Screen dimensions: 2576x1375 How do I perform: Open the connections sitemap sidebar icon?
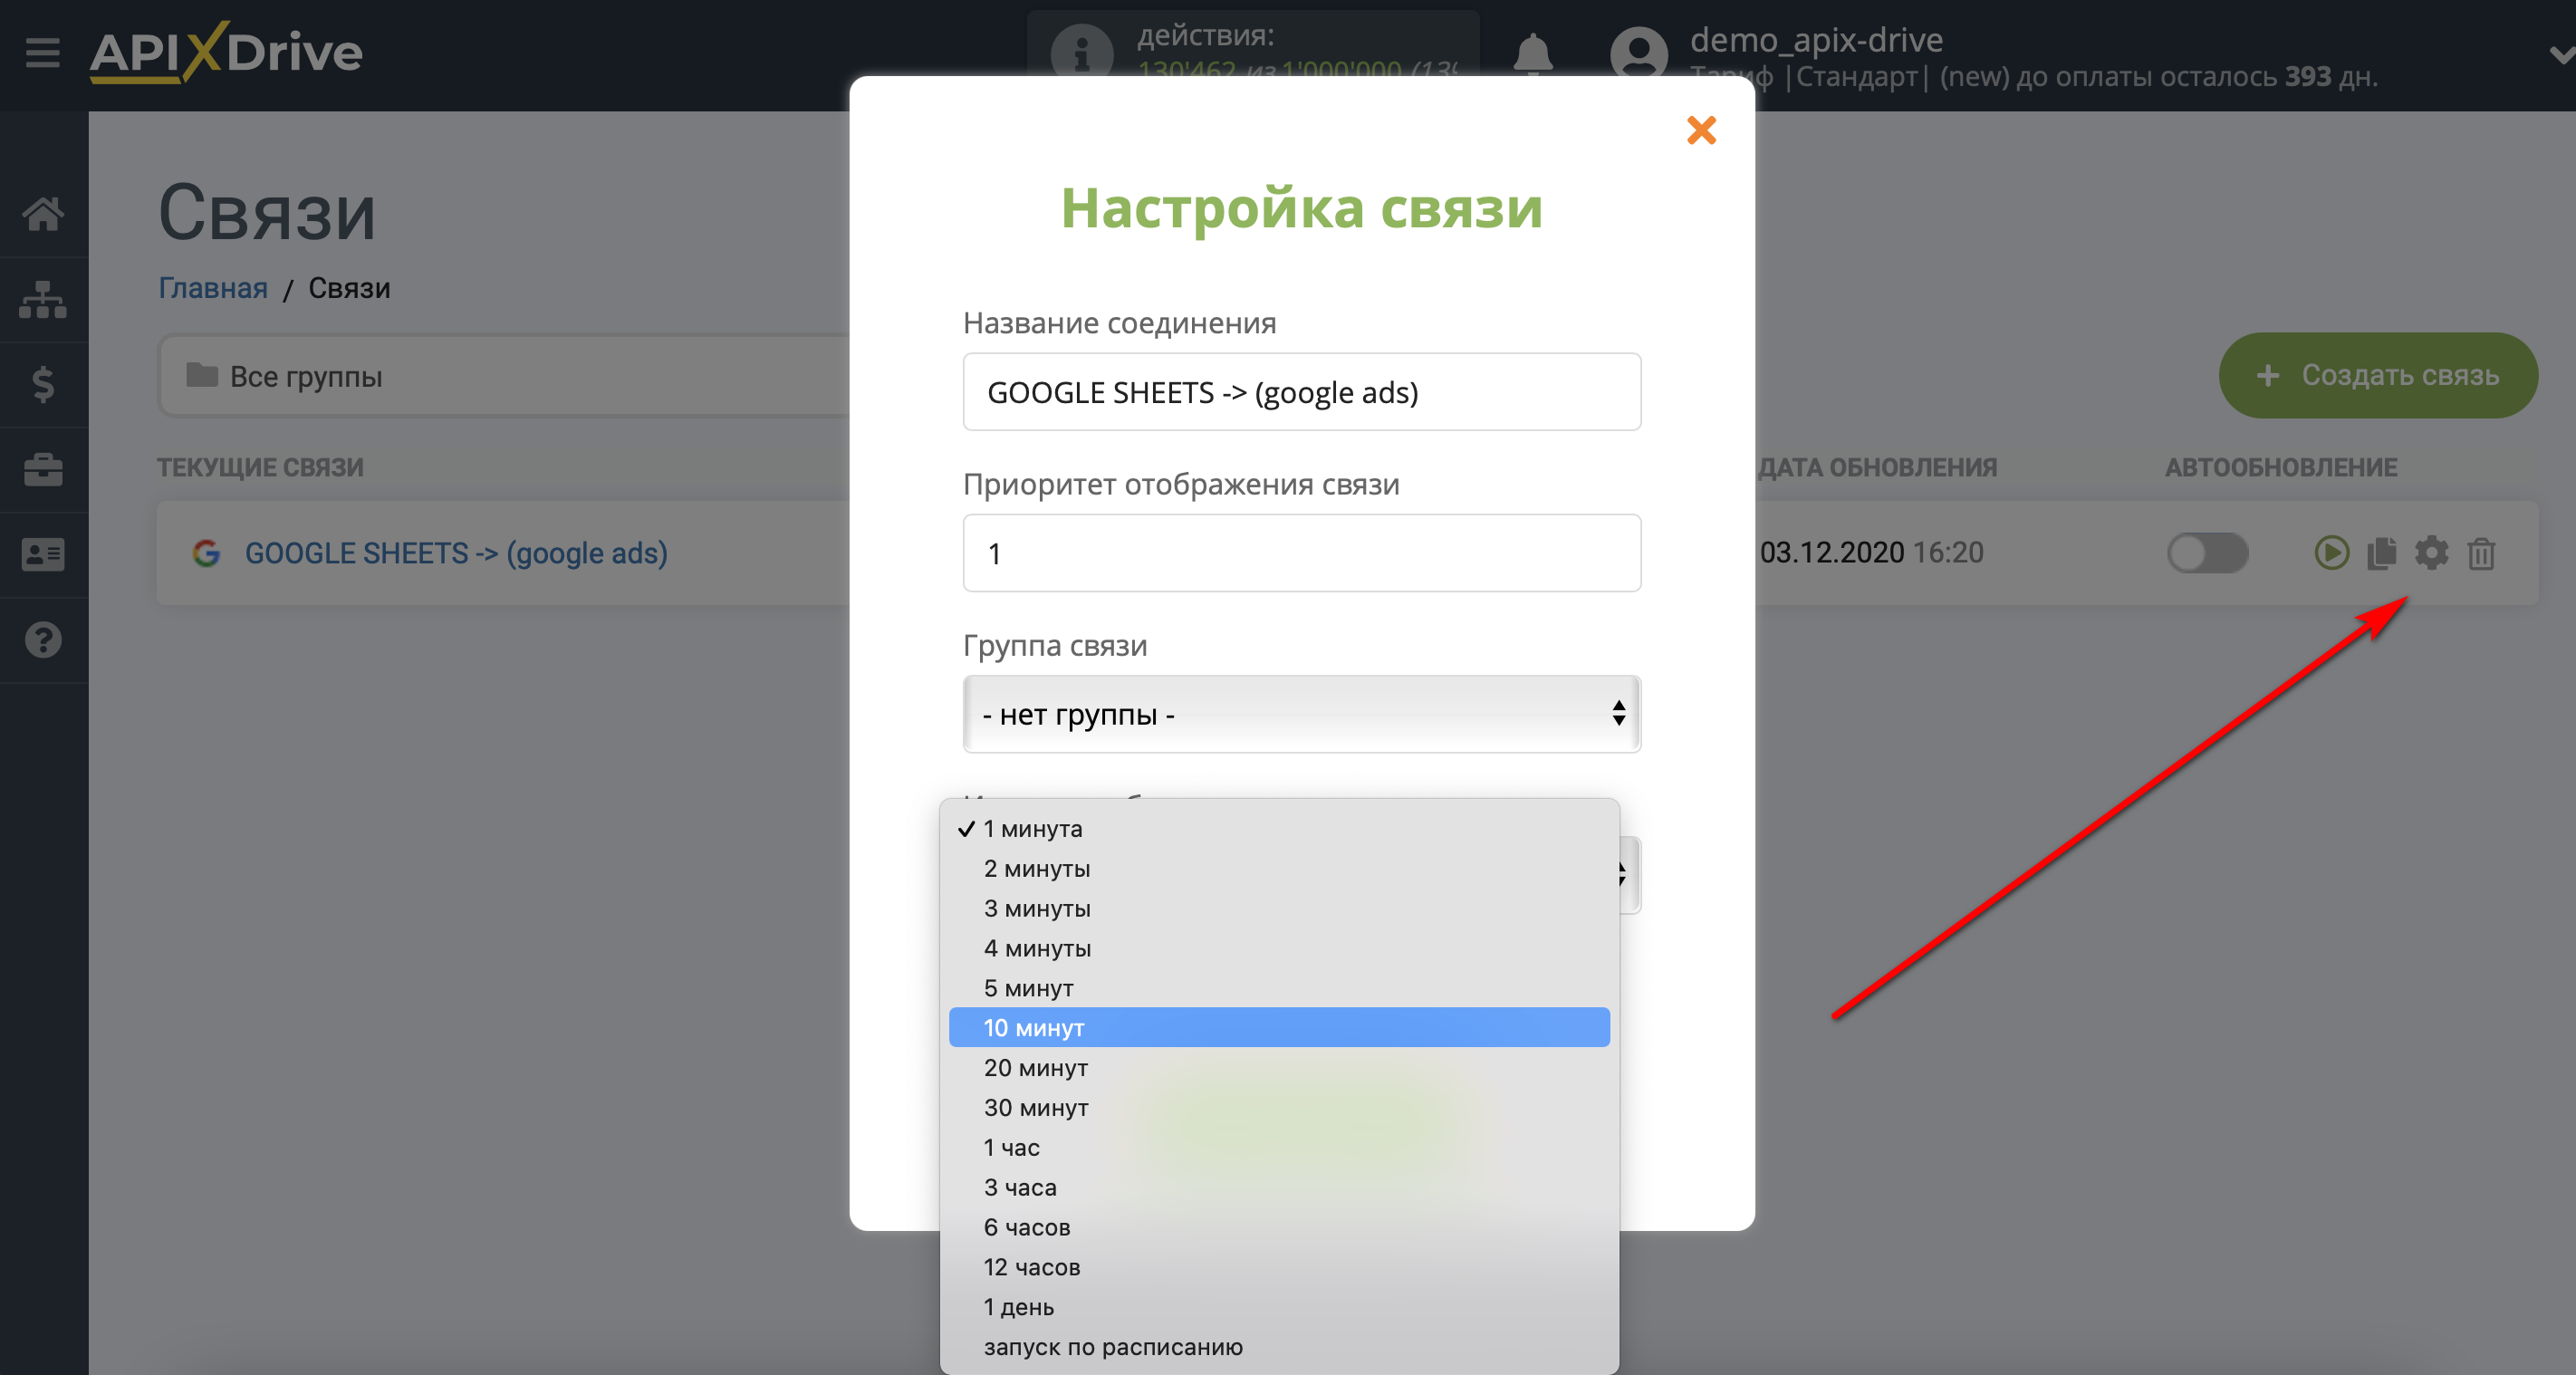click(x=43, y=299)
